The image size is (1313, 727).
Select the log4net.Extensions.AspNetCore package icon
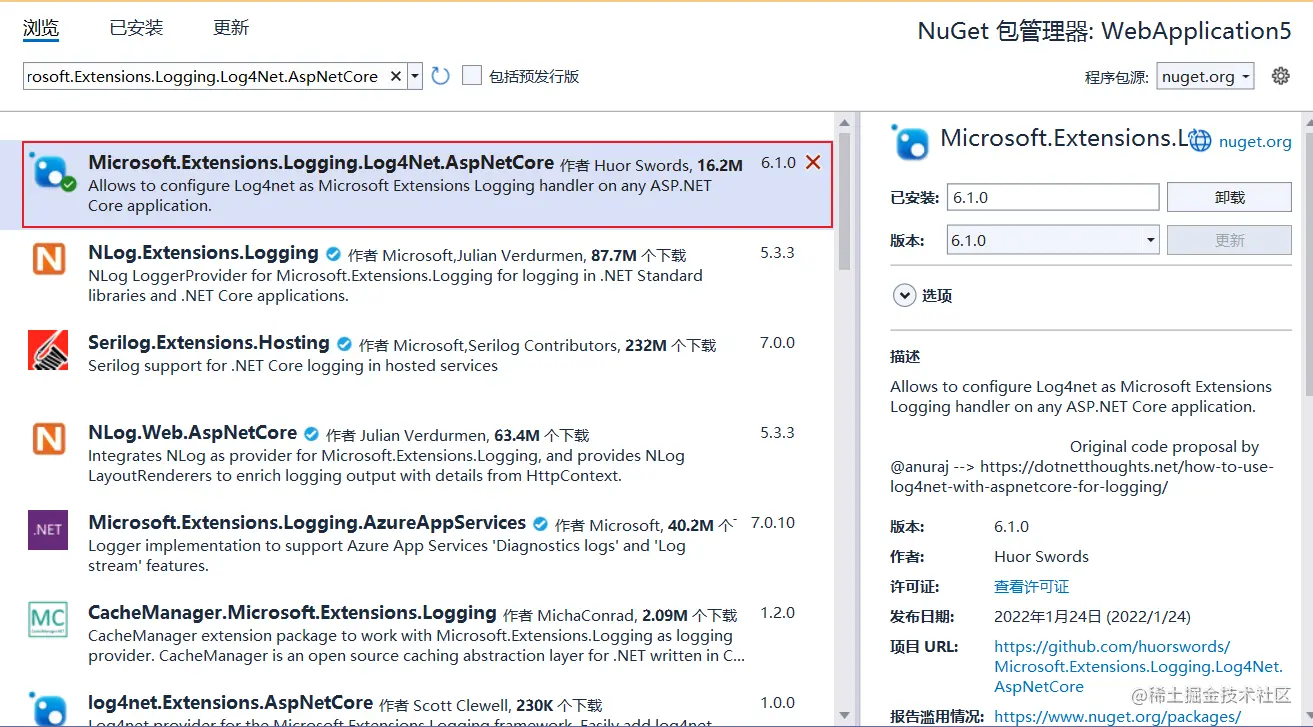(48, 708)
